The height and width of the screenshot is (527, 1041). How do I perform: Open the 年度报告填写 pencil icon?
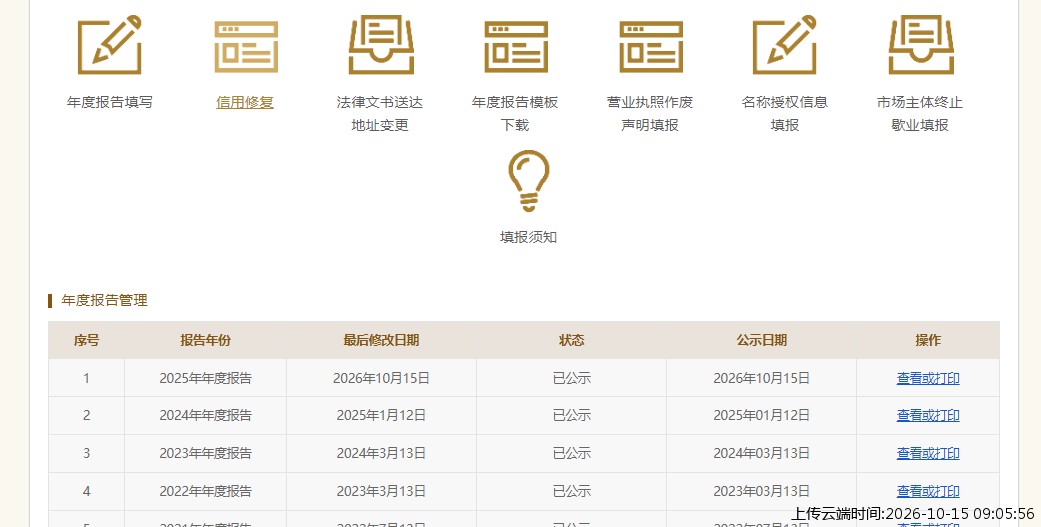coord(110,44)
